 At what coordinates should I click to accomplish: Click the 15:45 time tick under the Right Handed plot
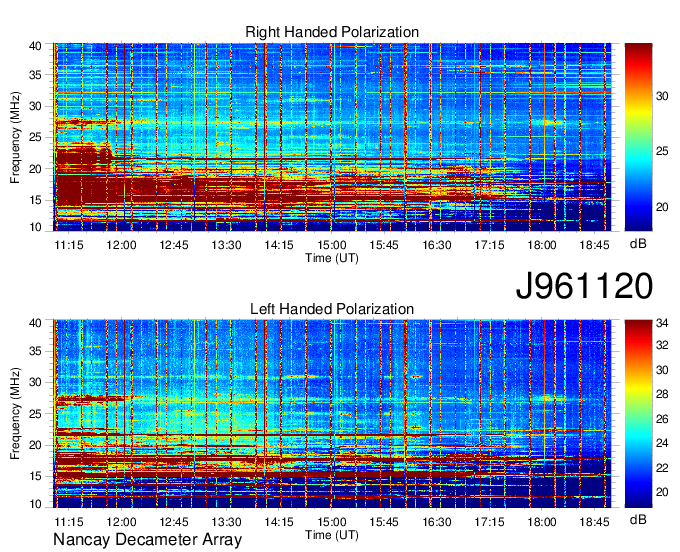click(x=384, y=245)
